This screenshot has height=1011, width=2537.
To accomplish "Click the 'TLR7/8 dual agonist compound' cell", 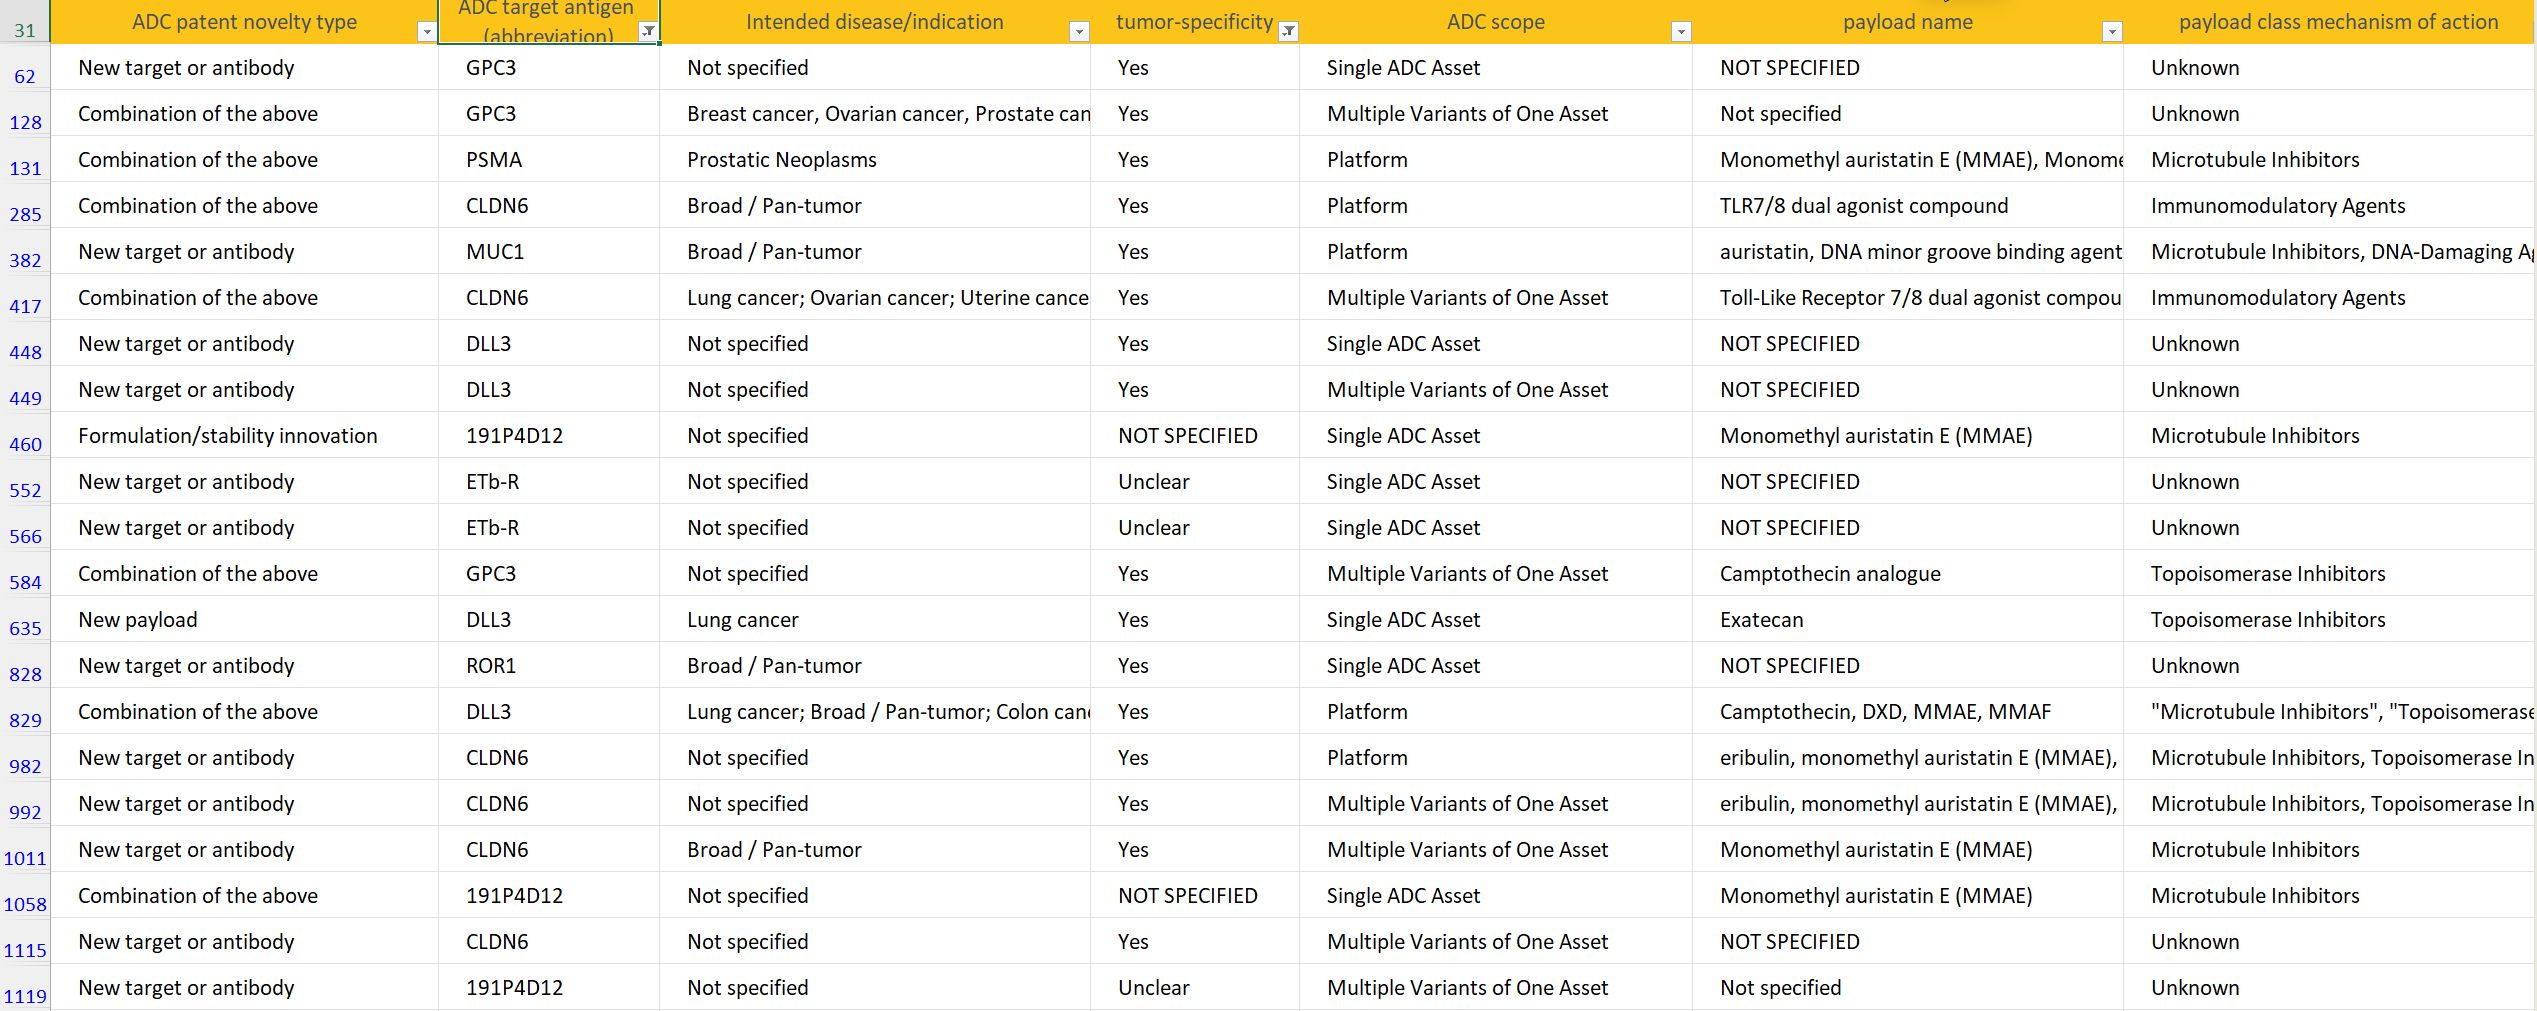I will 1908,205.
